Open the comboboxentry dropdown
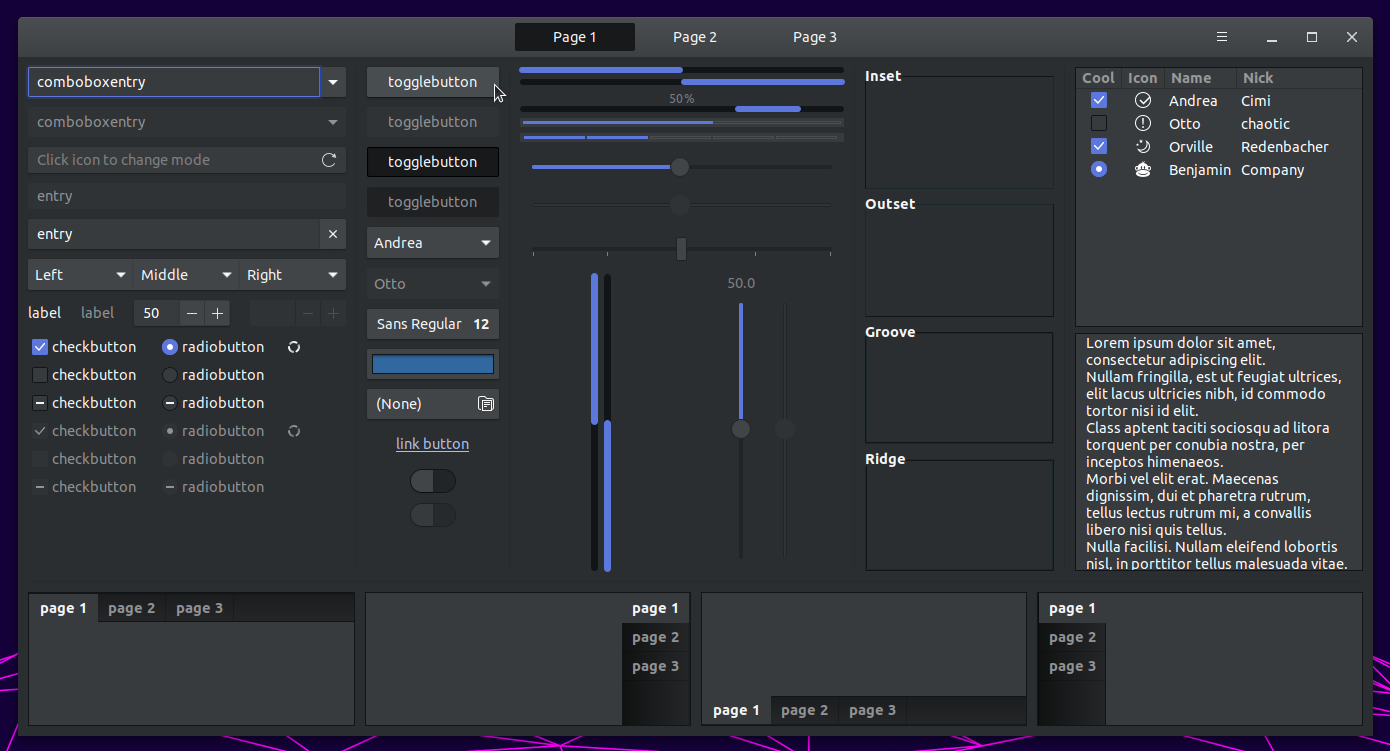This screenshot has width=1390, height=751. tap(333, 81)
